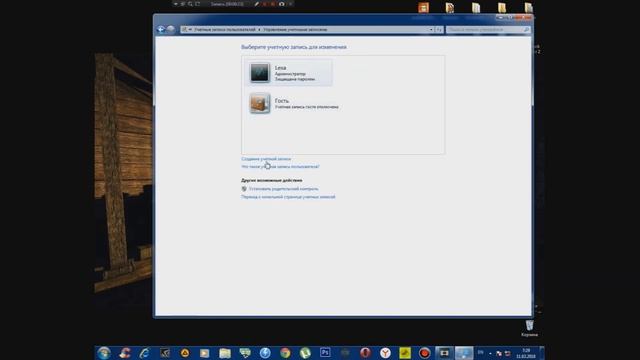Open Photoshop from taskbar
Screen dimensions: 640x360
325,353
